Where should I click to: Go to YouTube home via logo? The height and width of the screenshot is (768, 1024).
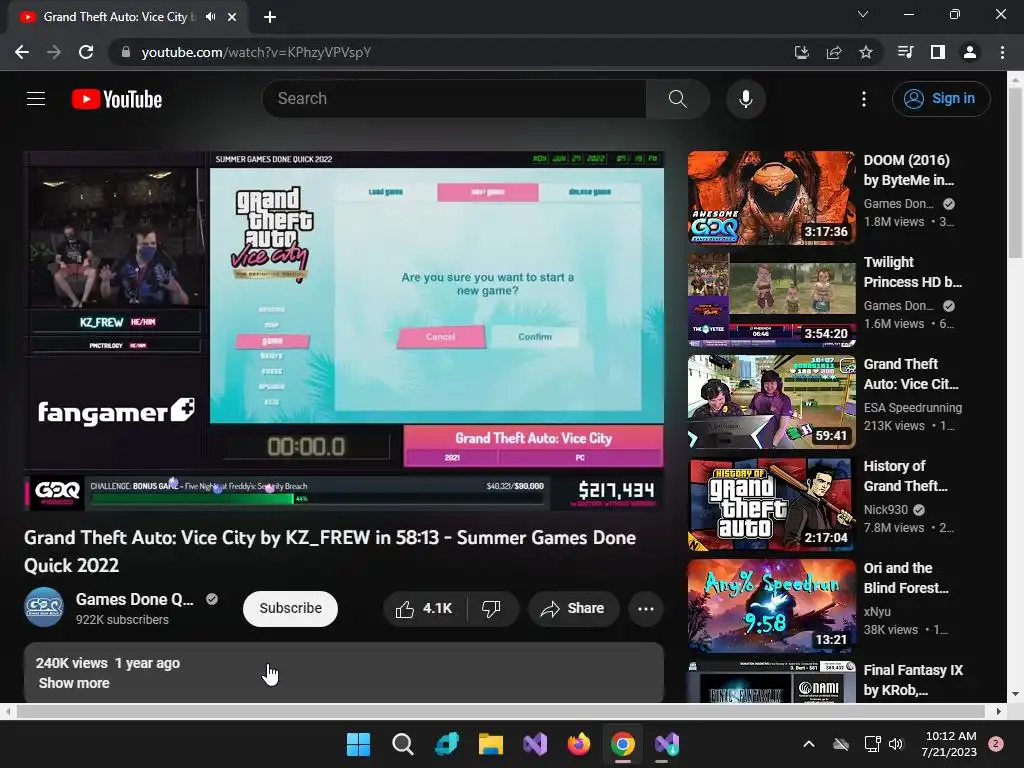pyautogui.click(x=117, y=99)
